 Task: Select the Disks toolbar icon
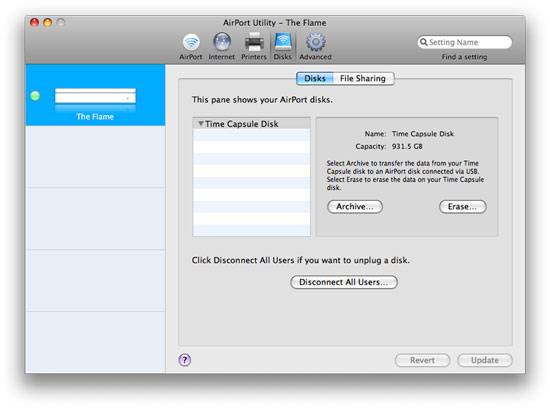282,42
